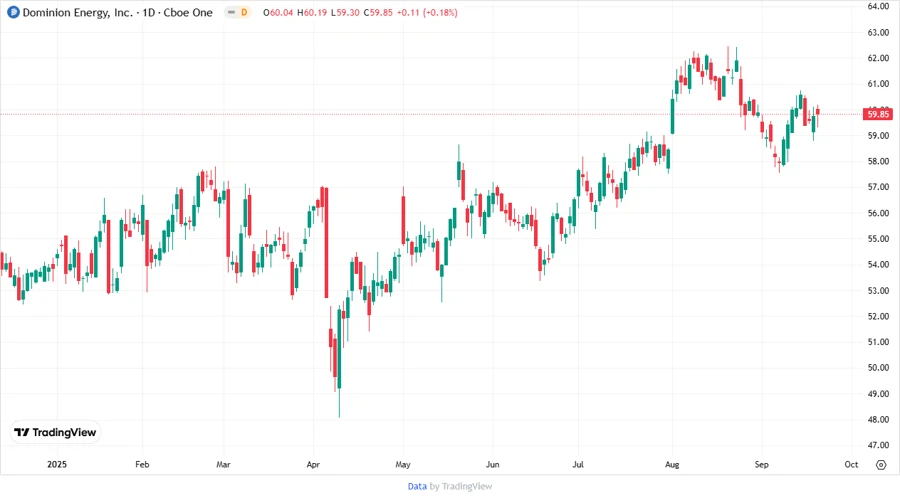The height and width of the screenshot is (498, 900).
Task: Click the 62.00 price axis label
Action: [878, 58]
